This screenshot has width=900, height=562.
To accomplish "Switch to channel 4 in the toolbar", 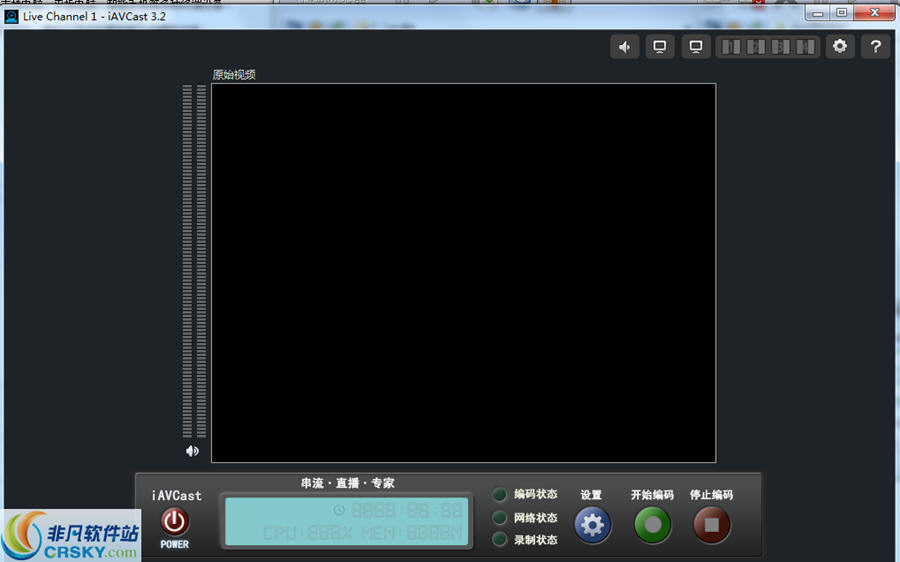I will (x=805, y=46).
